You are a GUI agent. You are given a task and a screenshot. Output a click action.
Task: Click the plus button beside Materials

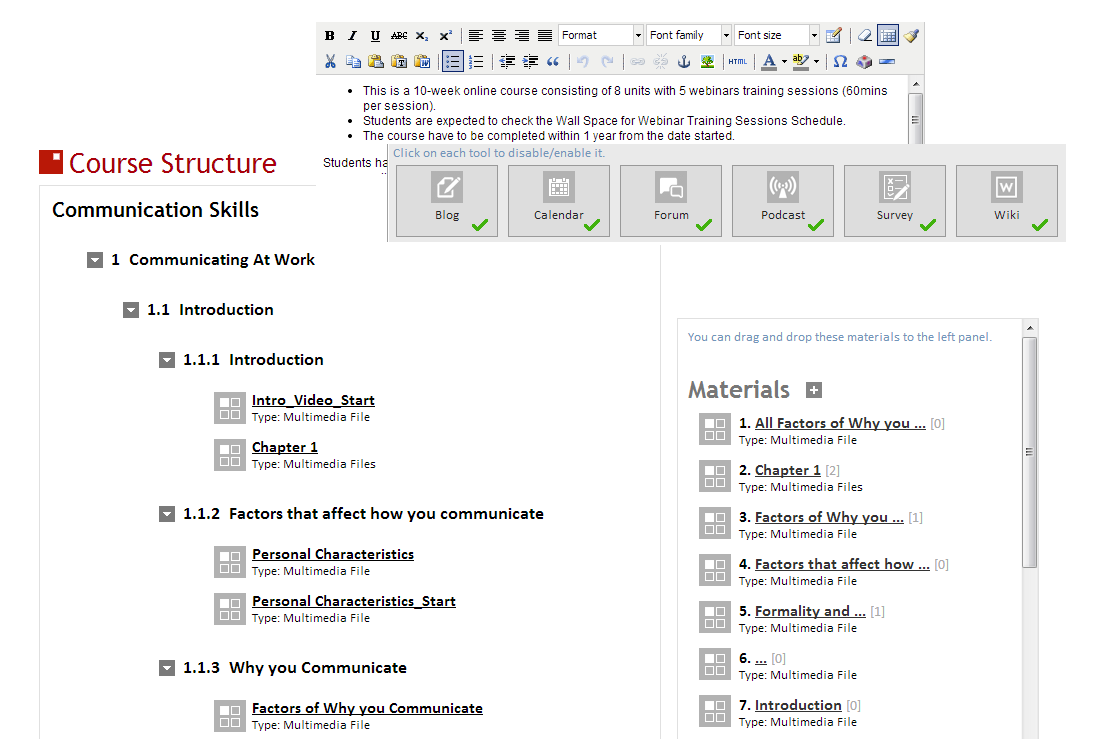(814, 390)
